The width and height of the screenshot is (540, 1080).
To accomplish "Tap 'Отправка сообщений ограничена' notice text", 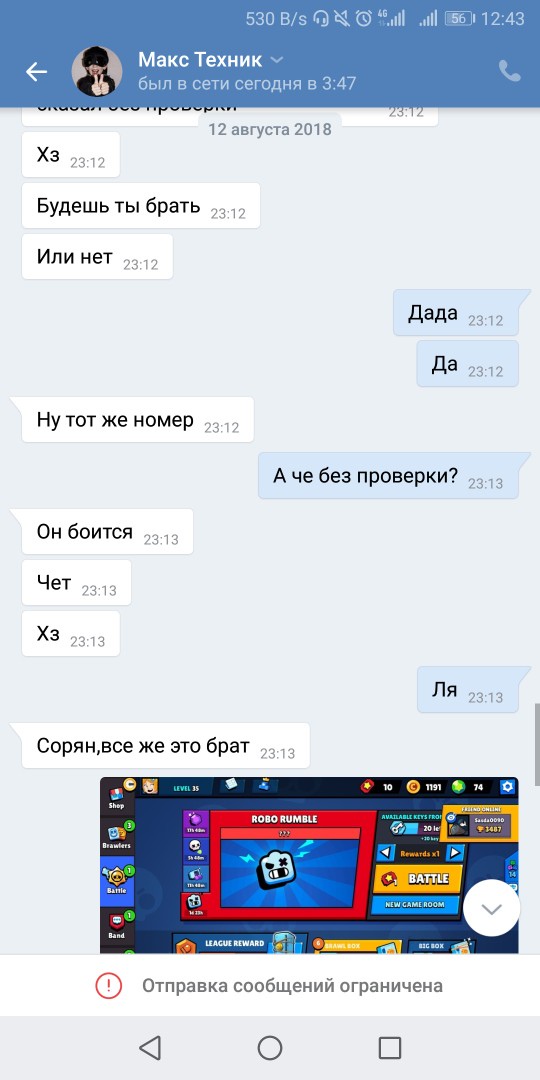I will click(292, 986).
